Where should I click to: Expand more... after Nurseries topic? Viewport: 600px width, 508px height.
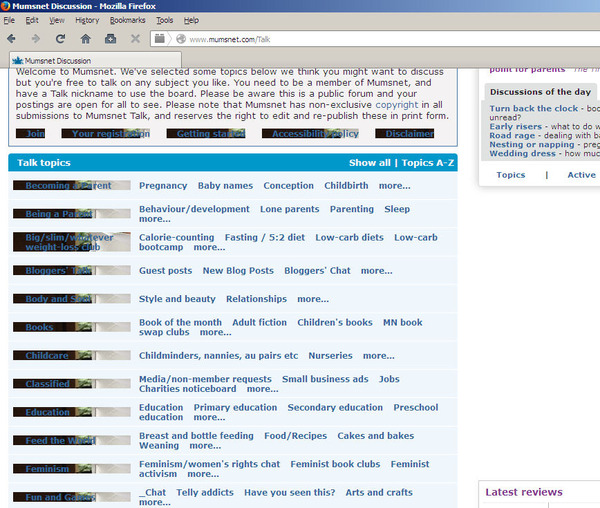[x=379, y=356]
